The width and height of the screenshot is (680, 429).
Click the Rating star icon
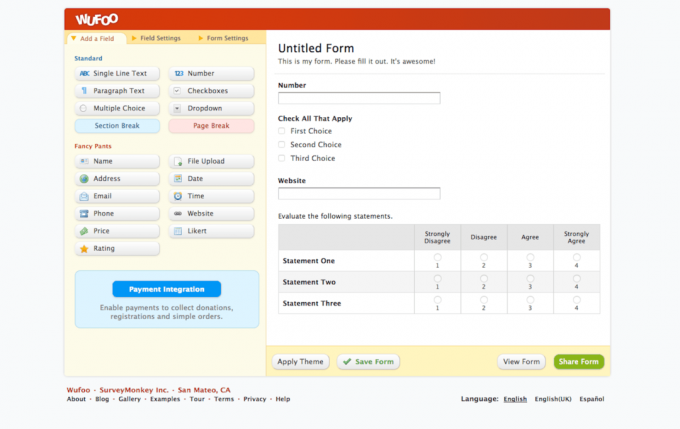84,249
